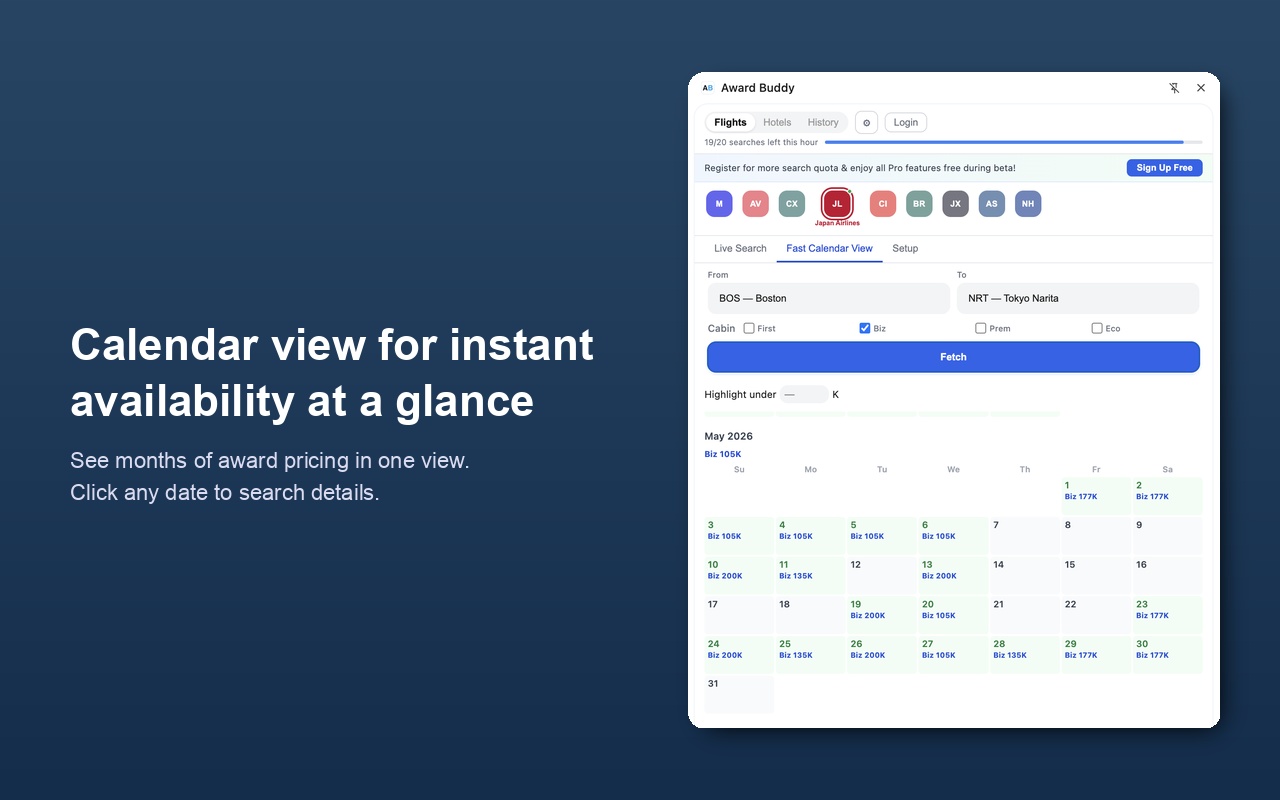The height and width of the screenshot is (800, 1280).
Task: Click May 31 calendar date
Action: 739,694
